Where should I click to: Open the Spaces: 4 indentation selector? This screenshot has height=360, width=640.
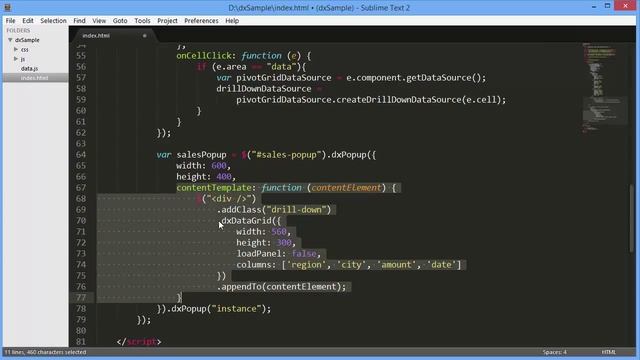click(x=554, y=352)
